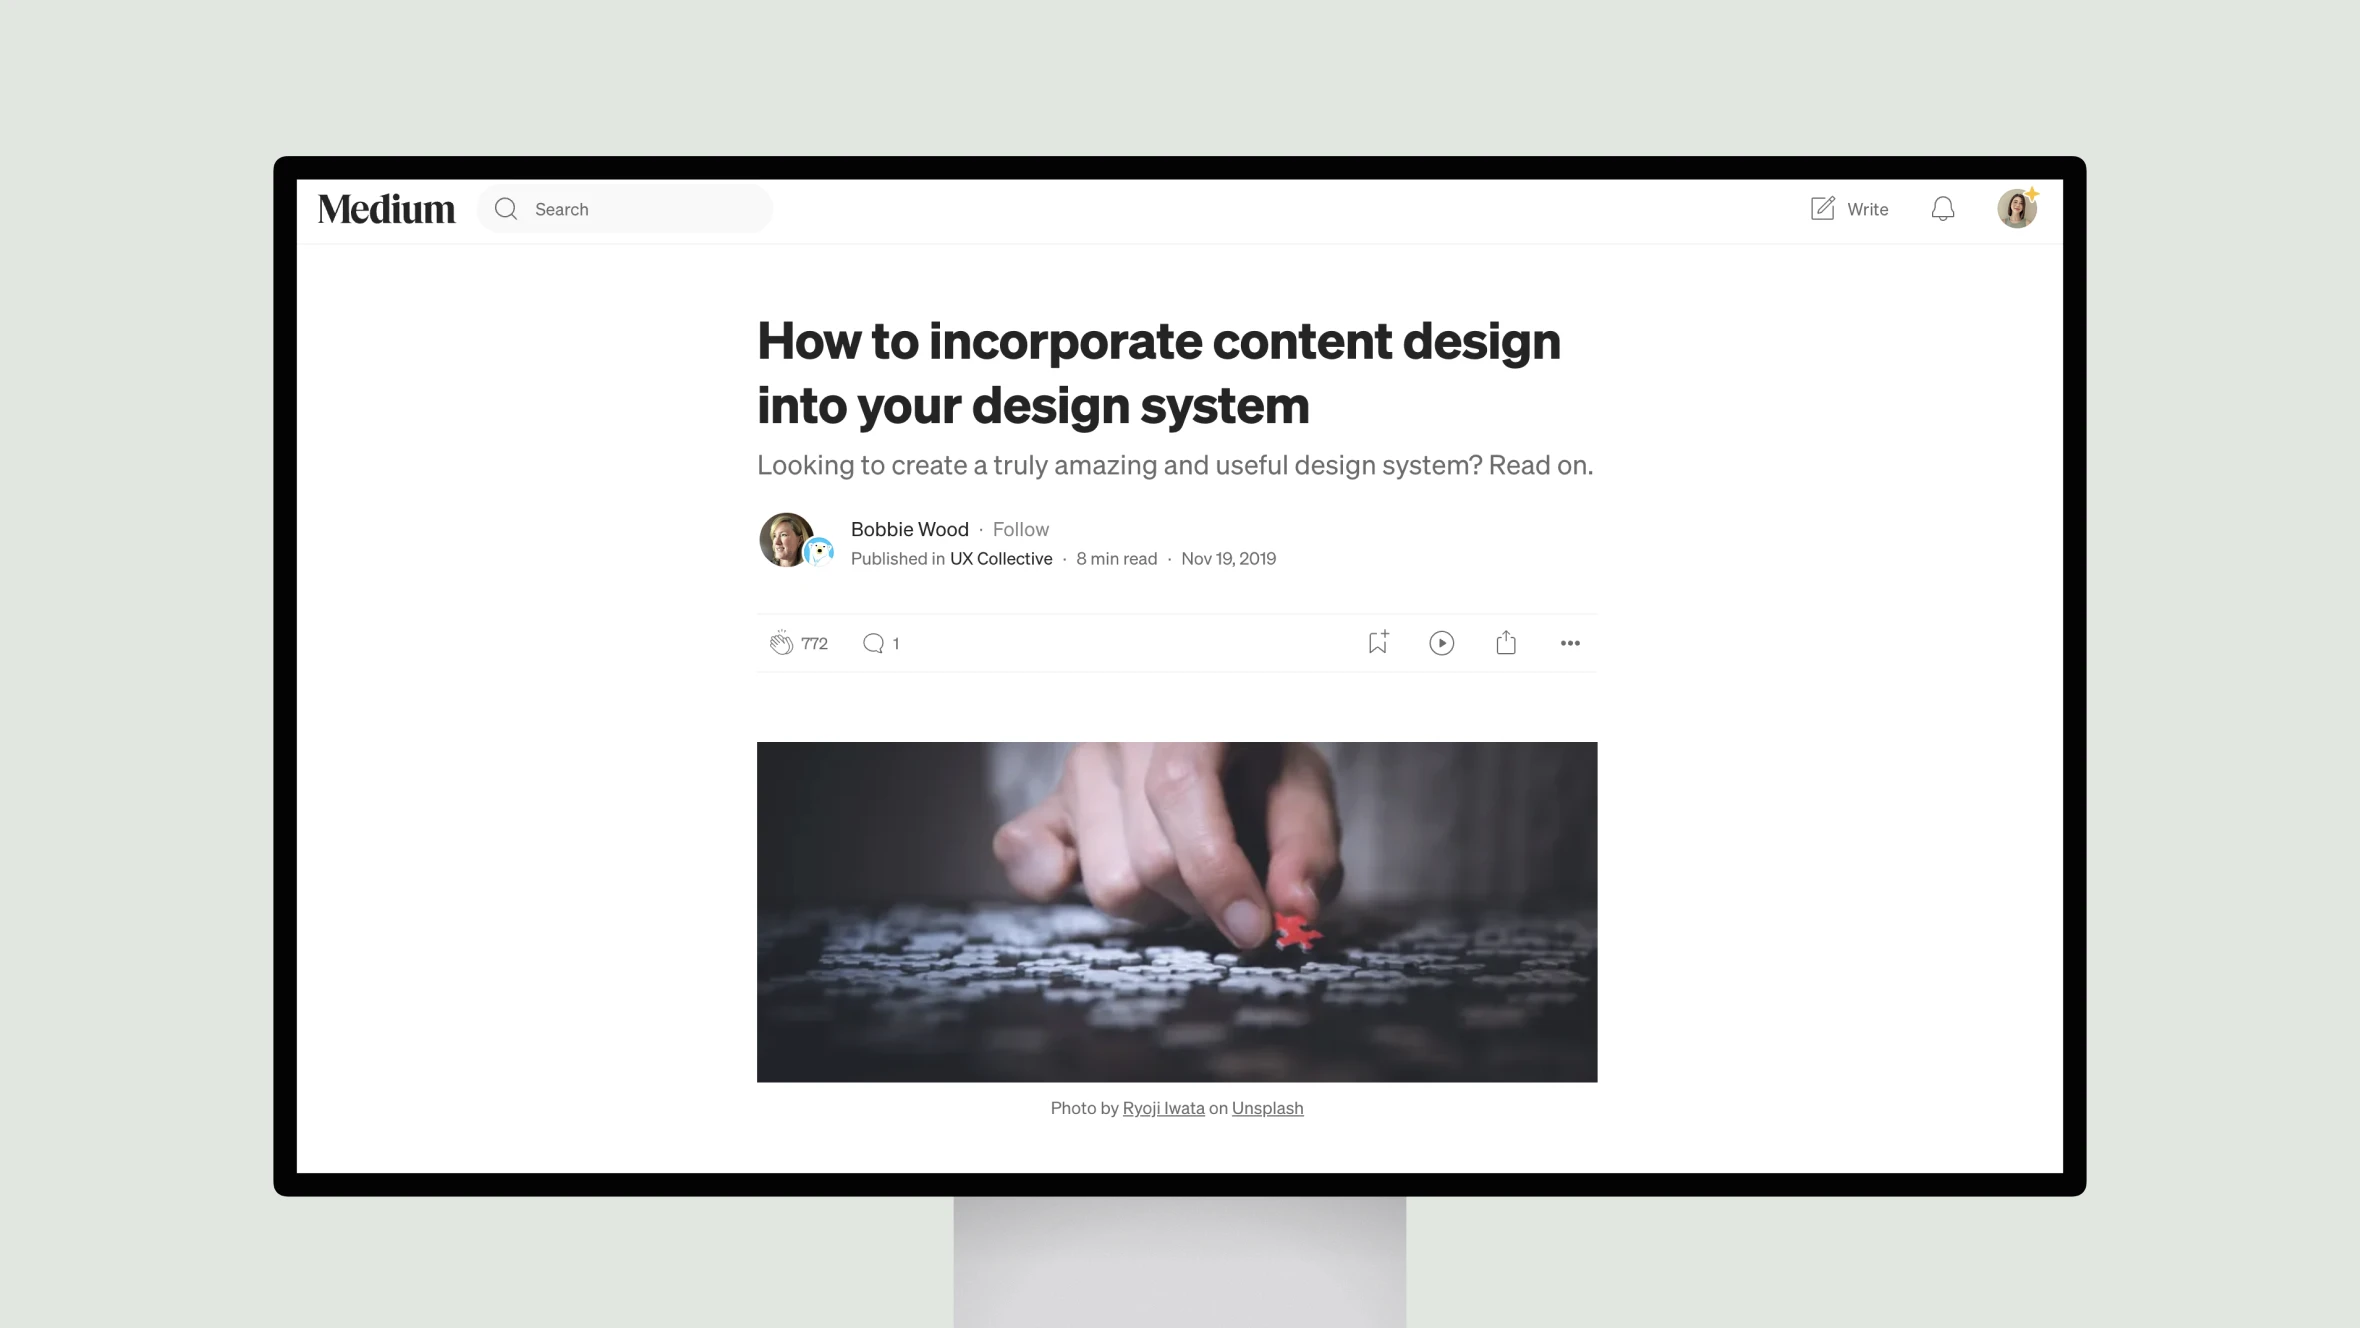Image resolution: width=2360 pixels, height=1328 pixels.
Task: Click the share icon
Action: pos(1506,642)
